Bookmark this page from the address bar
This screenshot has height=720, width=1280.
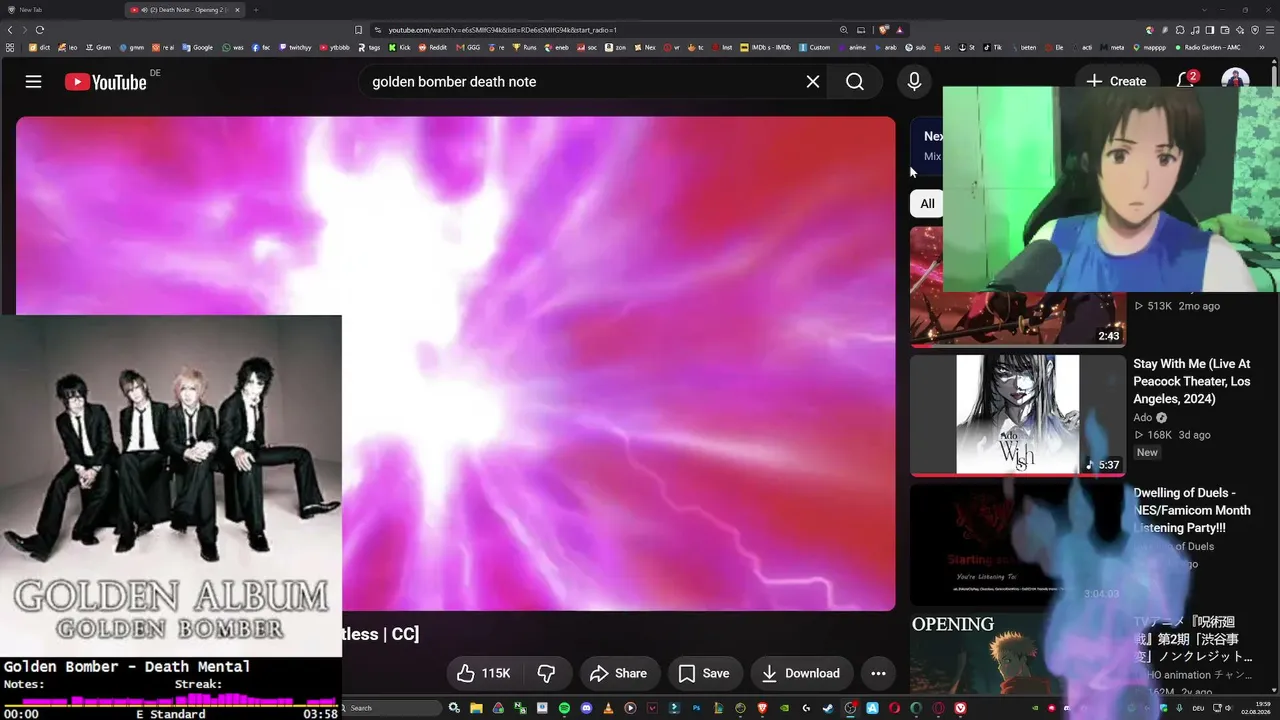[x=358, y=30]
